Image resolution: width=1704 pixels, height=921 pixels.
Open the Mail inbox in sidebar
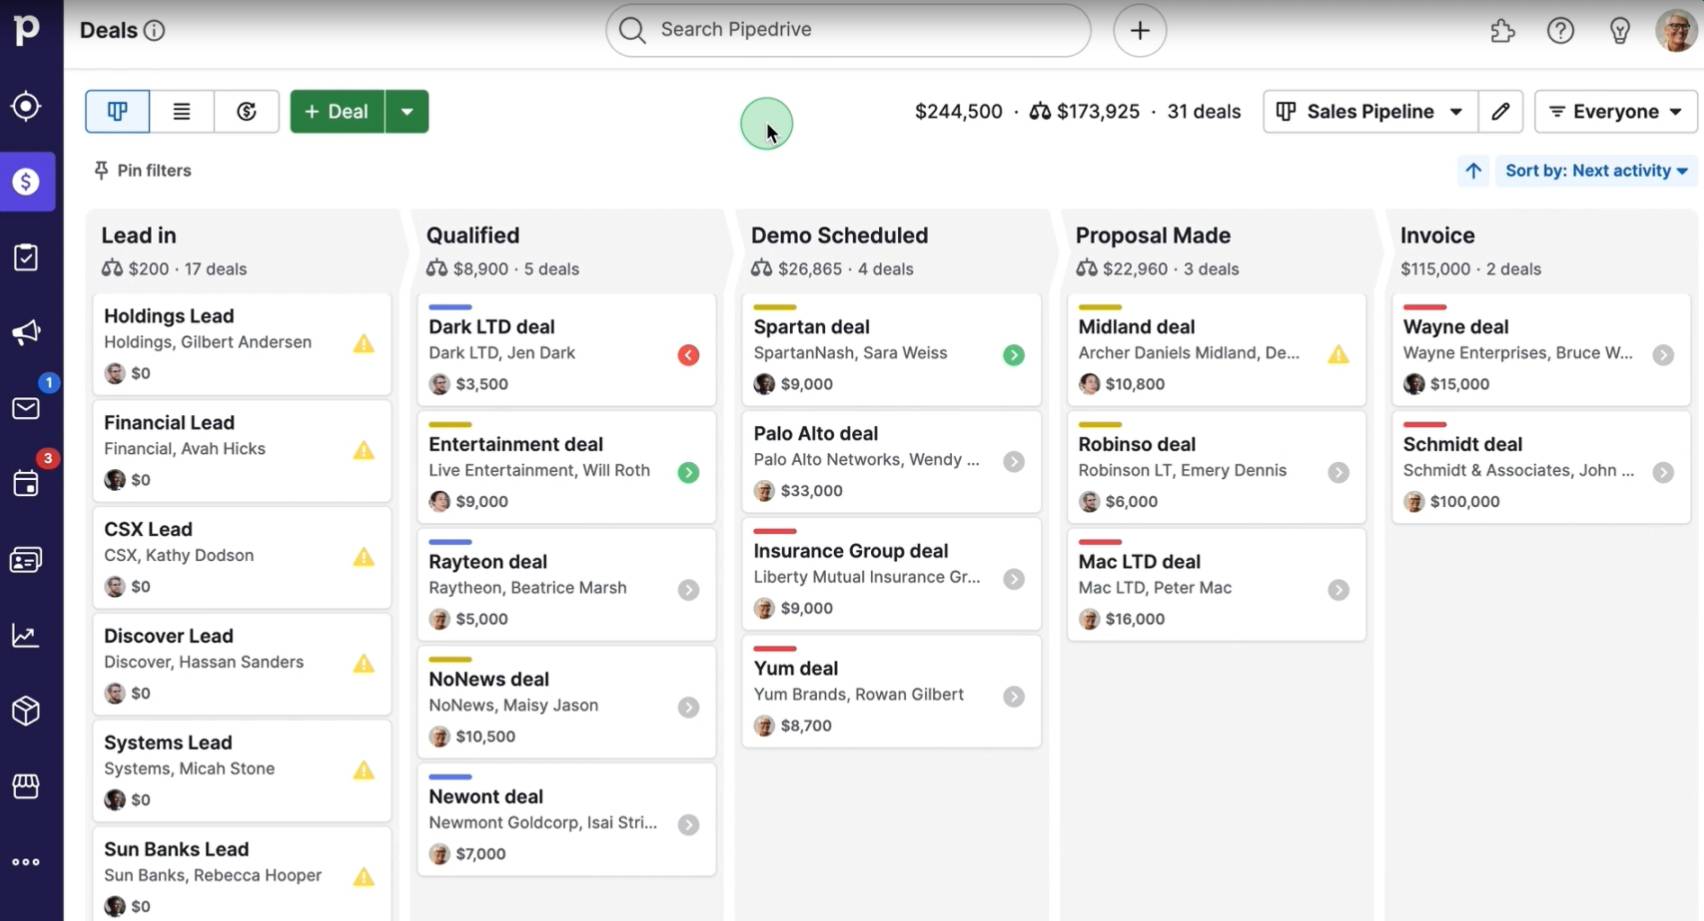click(26, 408)
